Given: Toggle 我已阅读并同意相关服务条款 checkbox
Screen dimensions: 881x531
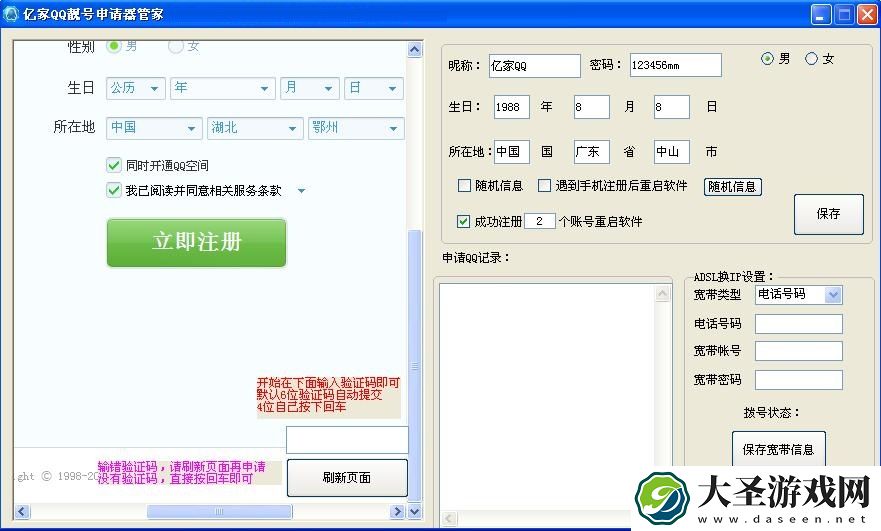Looking at the screenshot, I should (x=113, y=190).
